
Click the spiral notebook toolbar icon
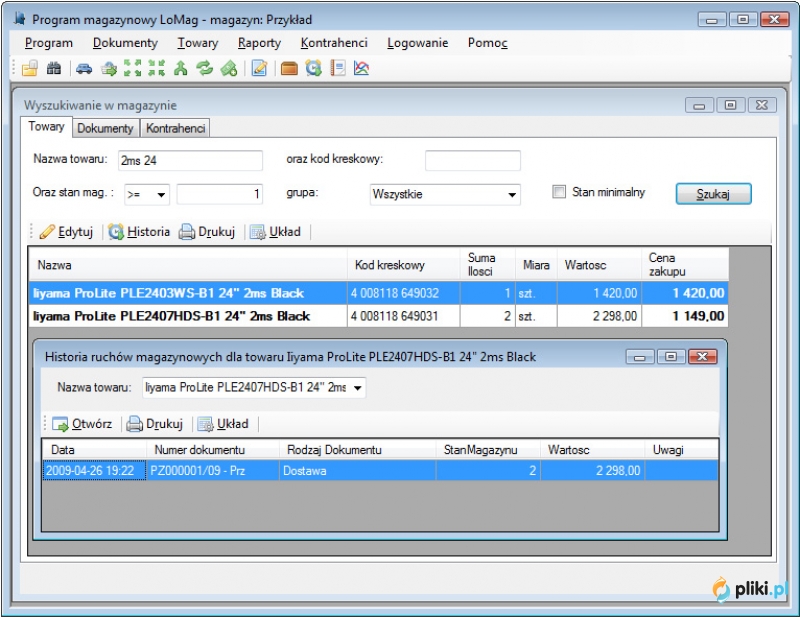(338, 68)
